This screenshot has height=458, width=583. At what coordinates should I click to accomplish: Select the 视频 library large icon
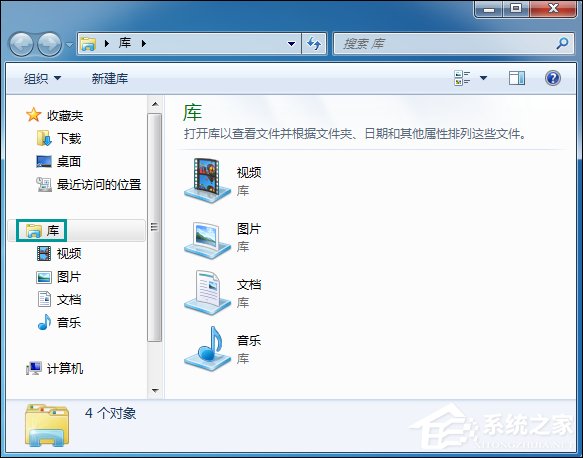(207, 180)
